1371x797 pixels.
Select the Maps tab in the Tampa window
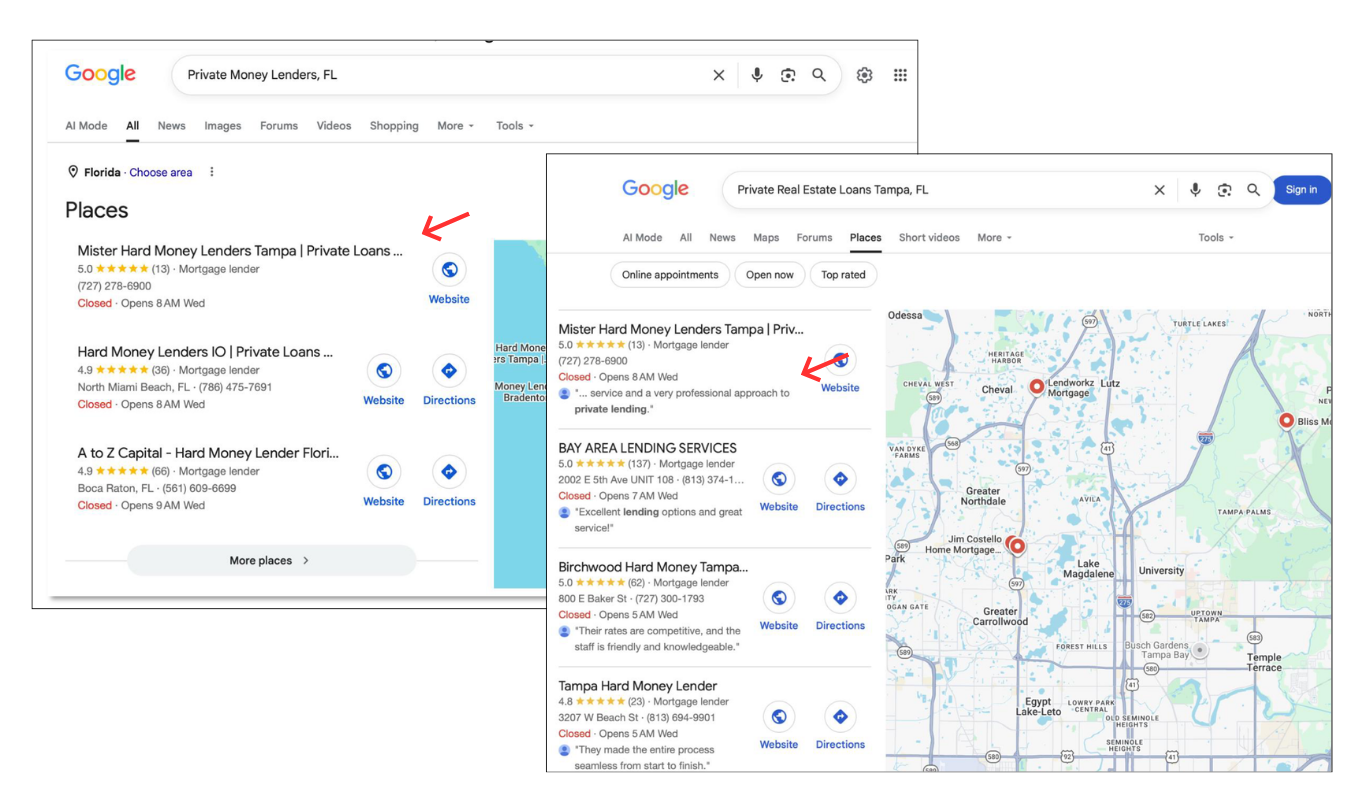(766, 238)
